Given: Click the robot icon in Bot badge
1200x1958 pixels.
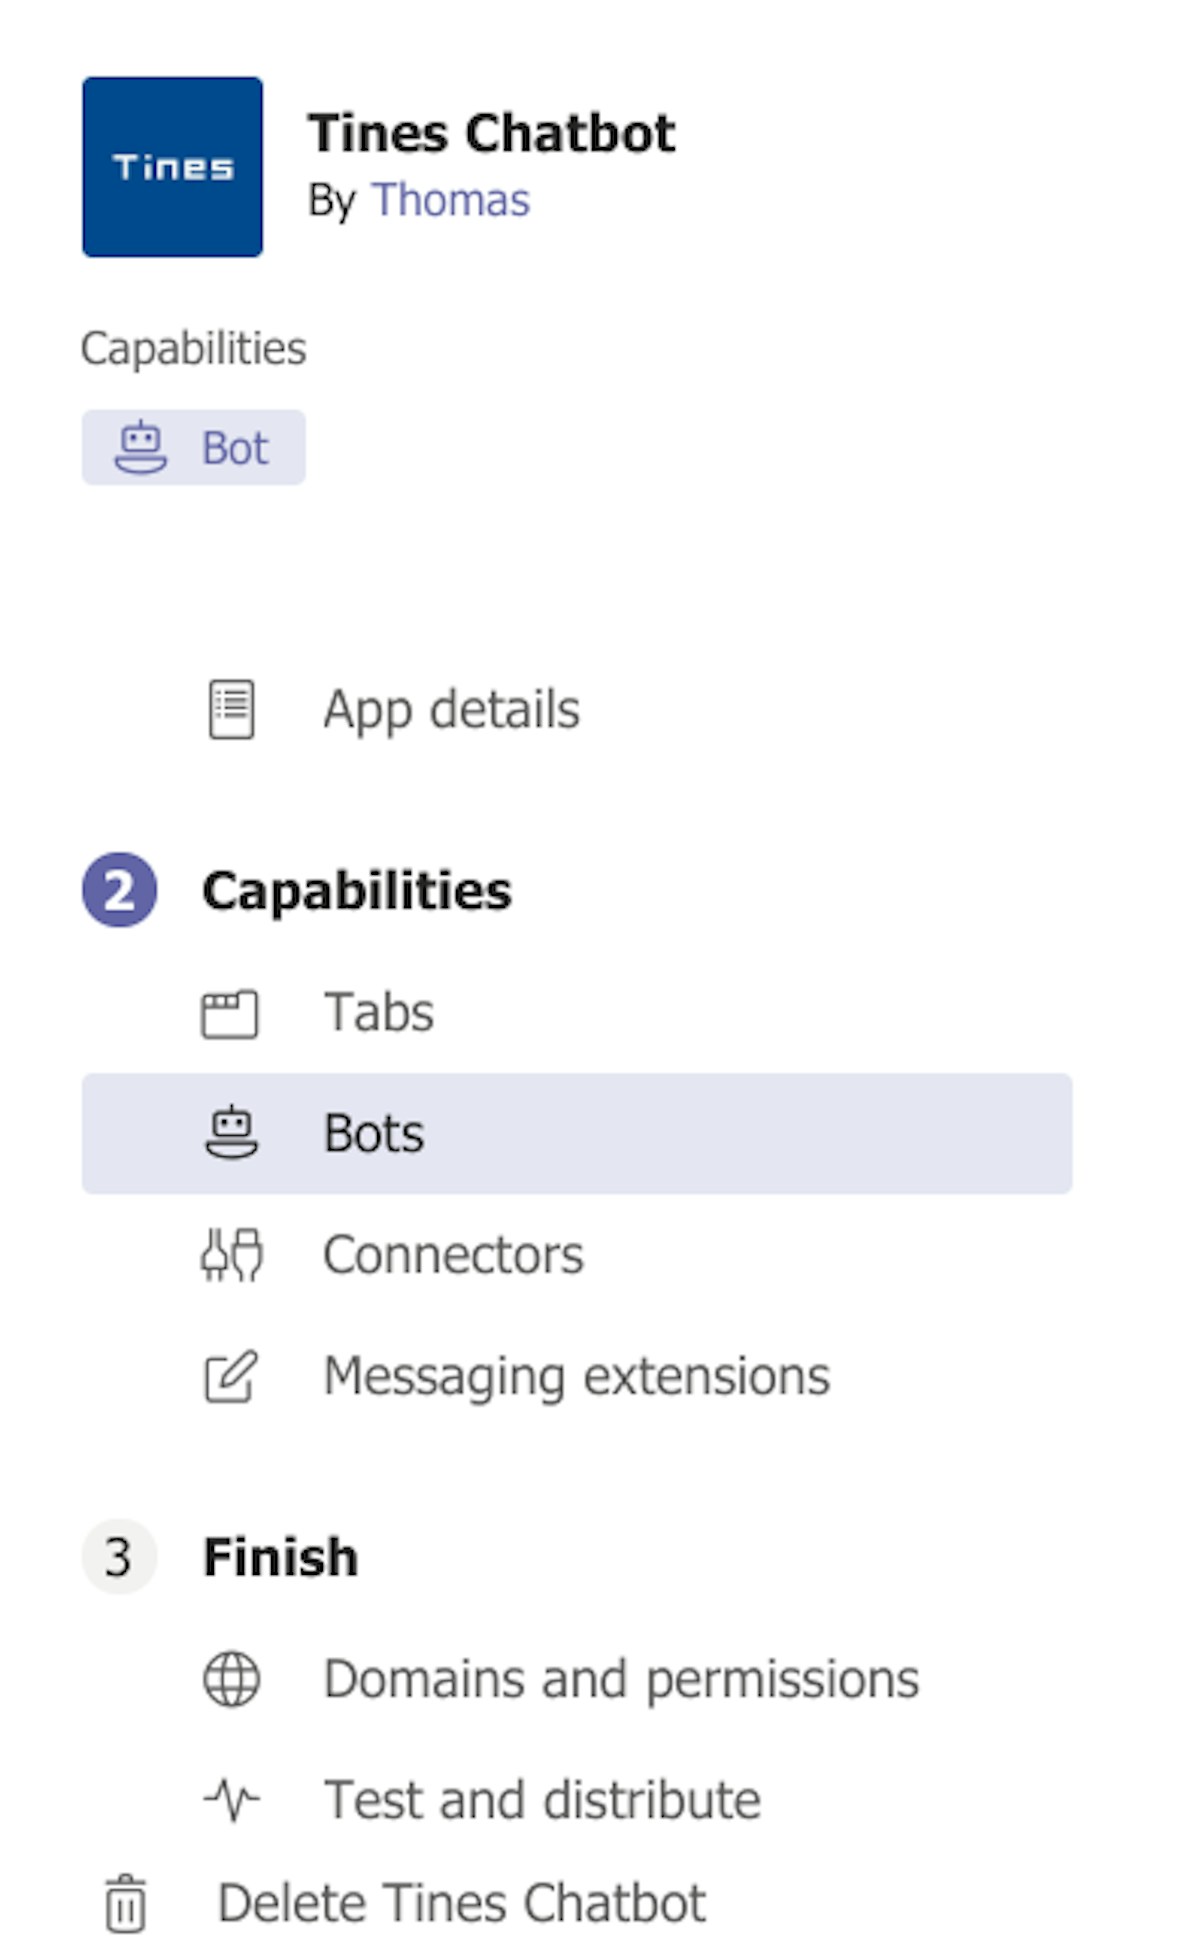Looking at the screenshot, I should (x=141, y=447).
